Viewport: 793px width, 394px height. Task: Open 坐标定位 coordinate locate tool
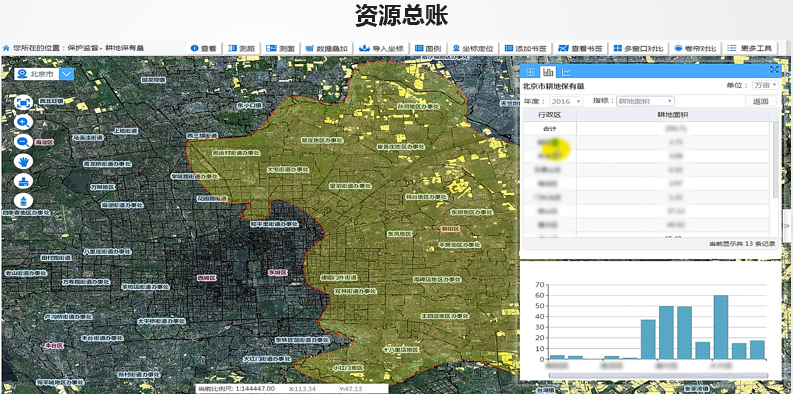point(472,49)
